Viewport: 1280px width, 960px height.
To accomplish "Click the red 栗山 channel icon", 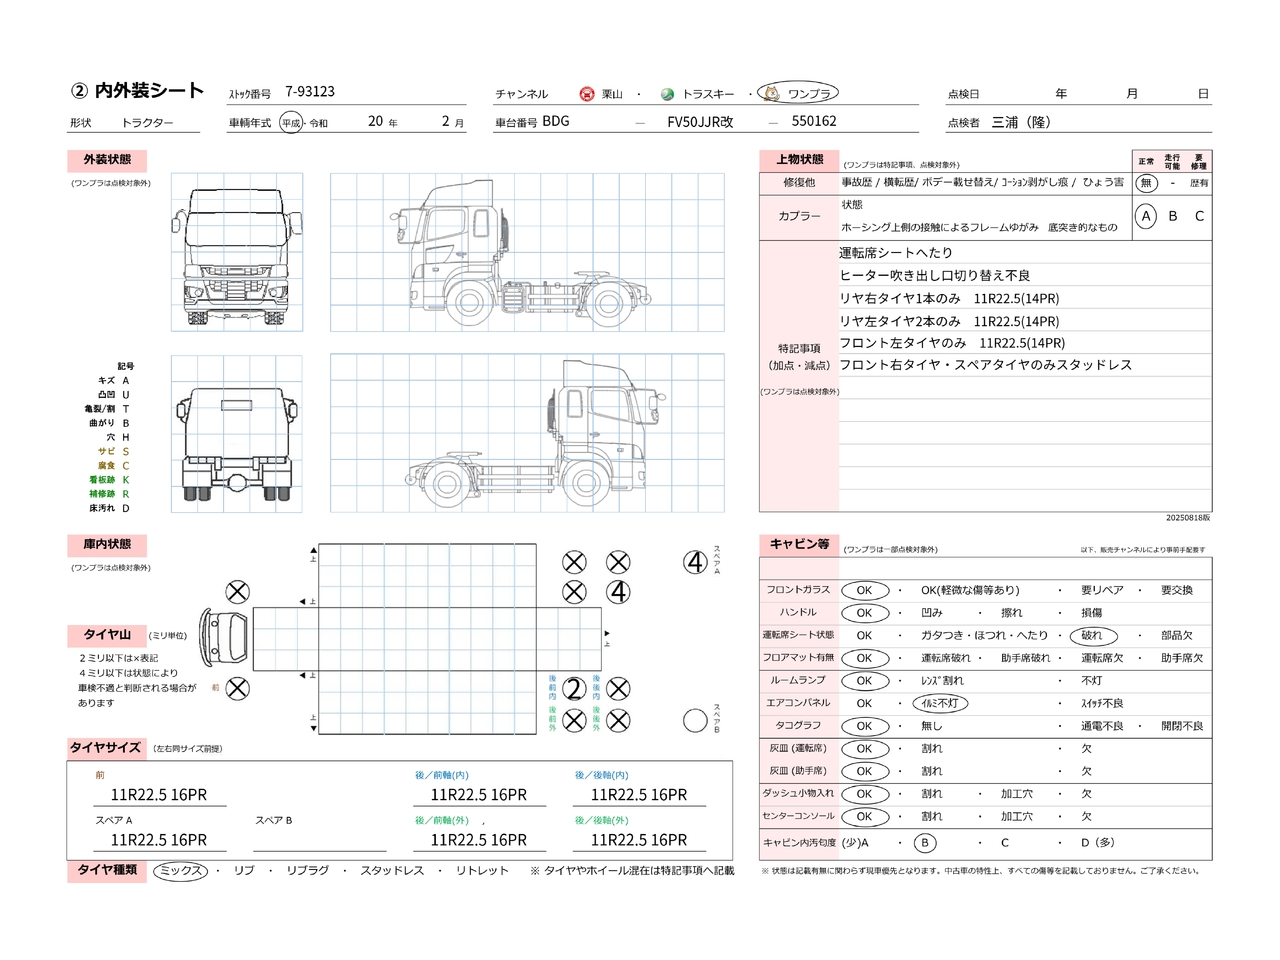I will pyautogui.click(x=587, y=94).
